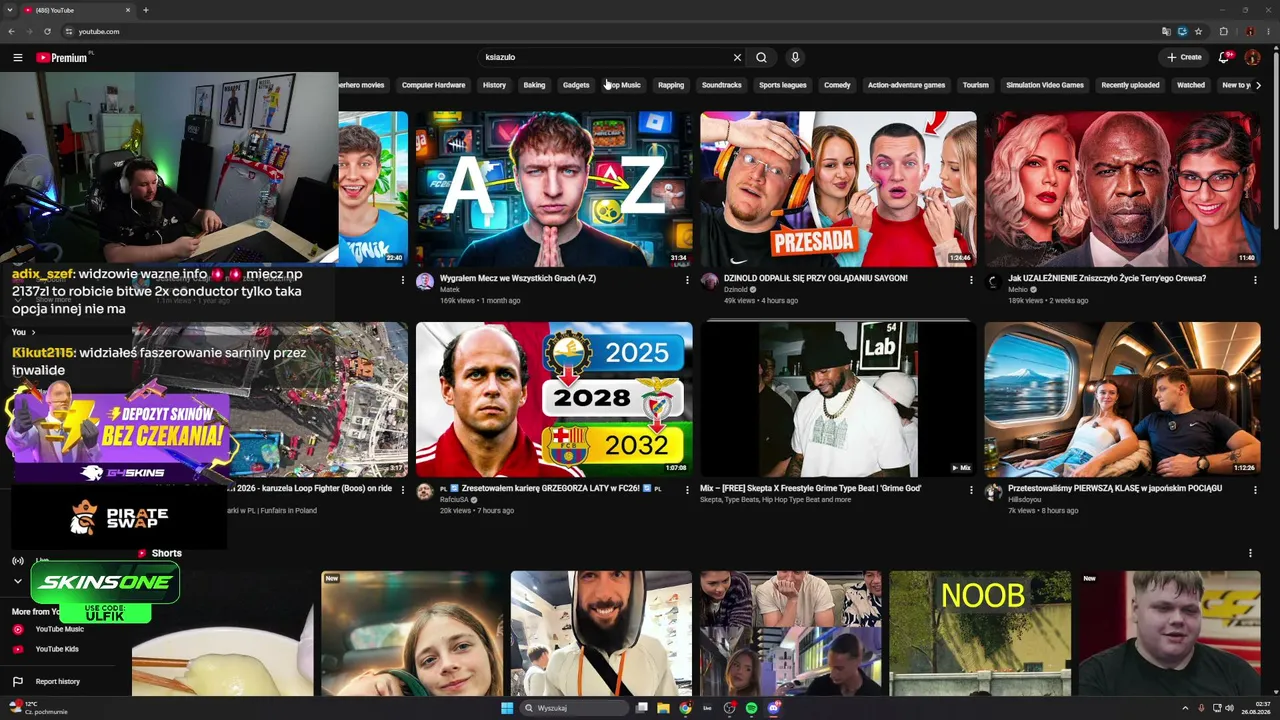Image resolution: width=1280 pixels, height=720 pixels.
Task: Go back in browser history
Action: [11, 31]
